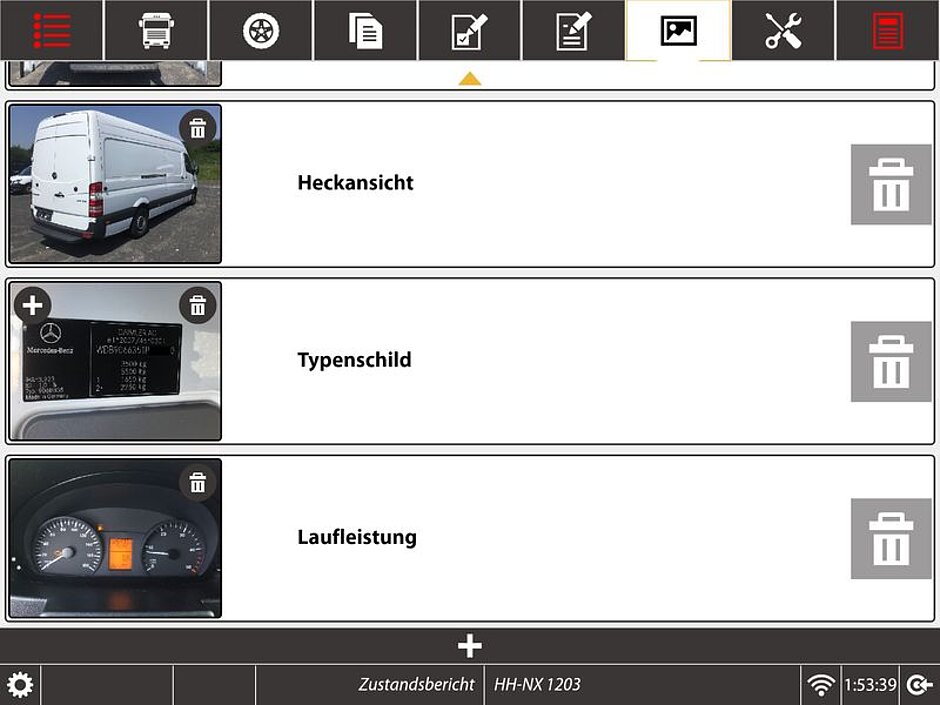Open the red report summary tab

click(x=887, y=30)
